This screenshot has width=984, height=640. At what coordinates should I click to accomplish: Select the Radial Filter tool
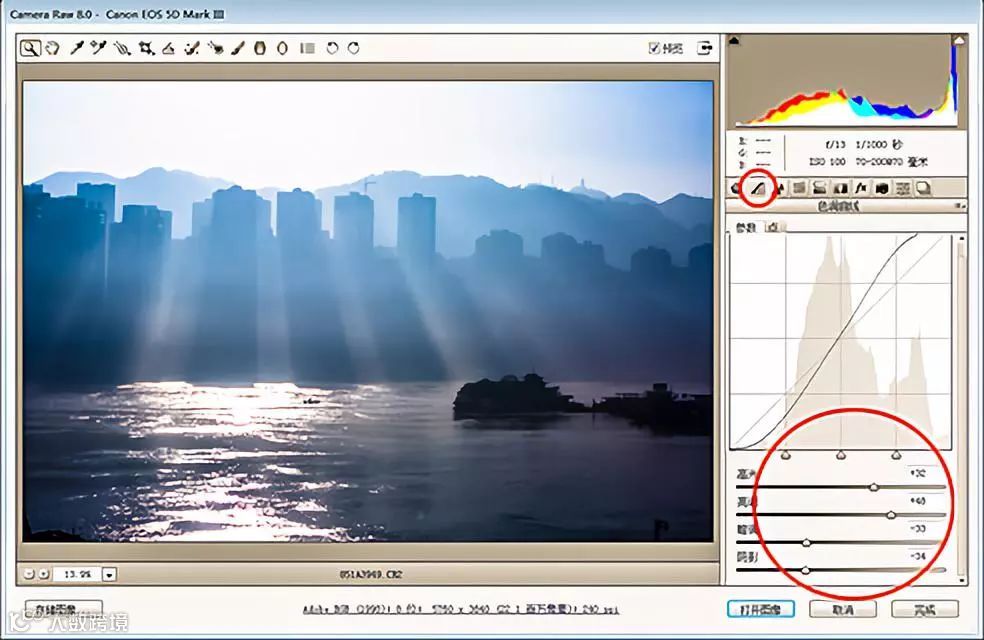coord(282,48)
